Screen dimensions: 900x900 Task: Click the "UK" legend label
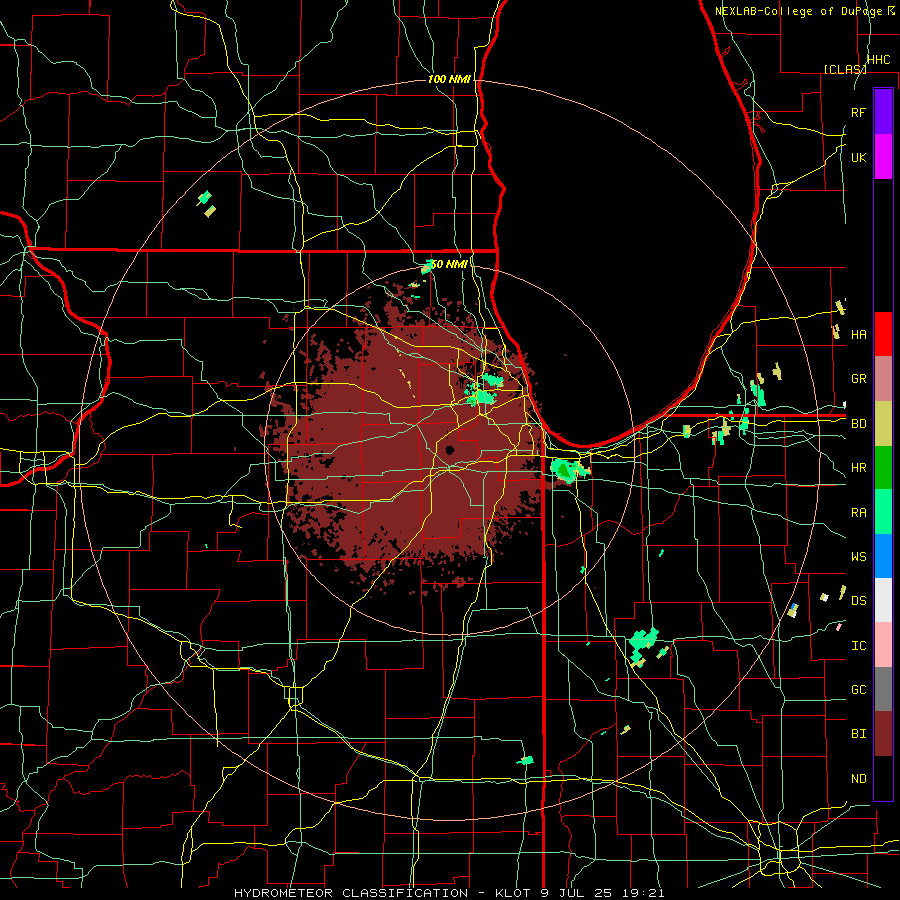tap(859, 157)
